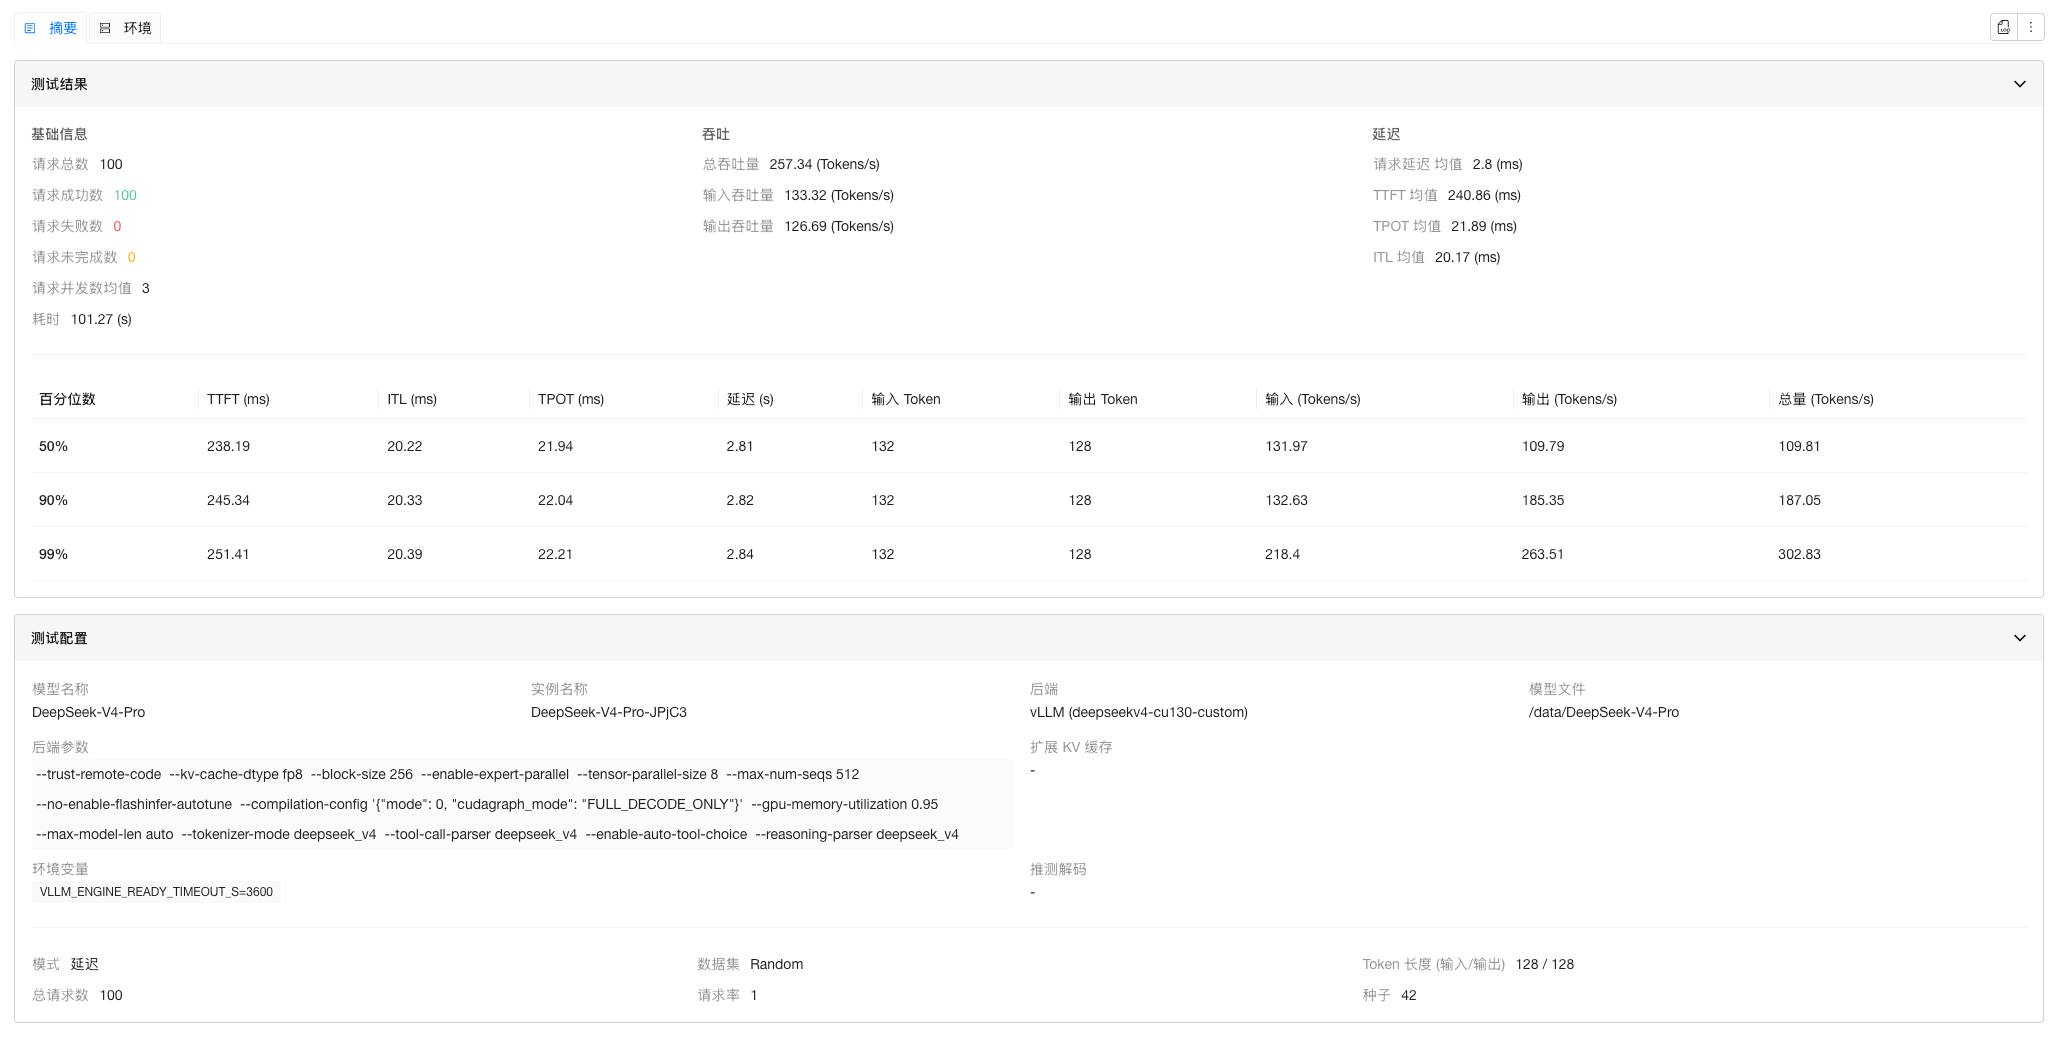The image size is (2055, 1037).
Task: Click the /data/DeepSeek-V4-Pro model file path
Action: 1603,712
